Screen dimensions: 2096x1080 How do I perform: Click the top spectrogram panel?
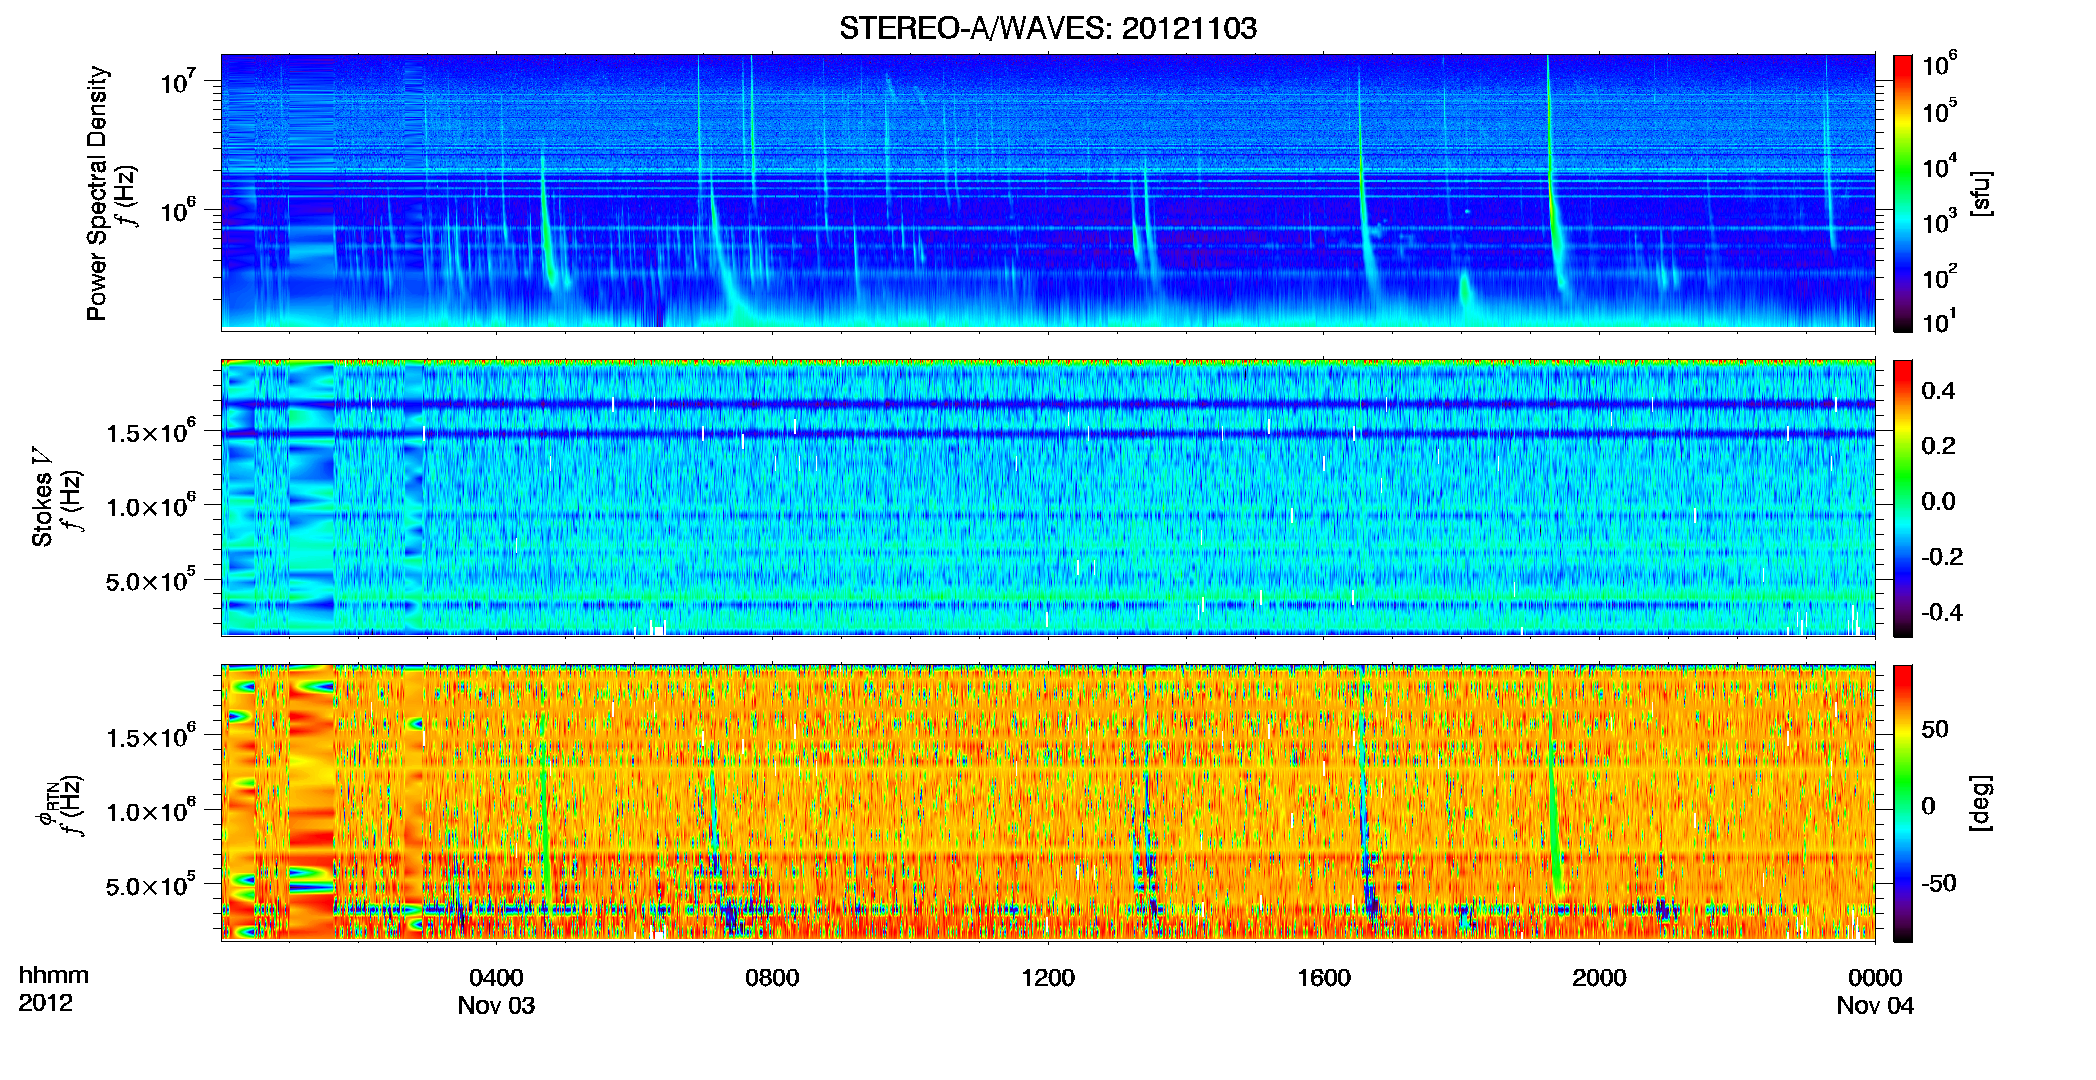click(x=1048, y=192)
